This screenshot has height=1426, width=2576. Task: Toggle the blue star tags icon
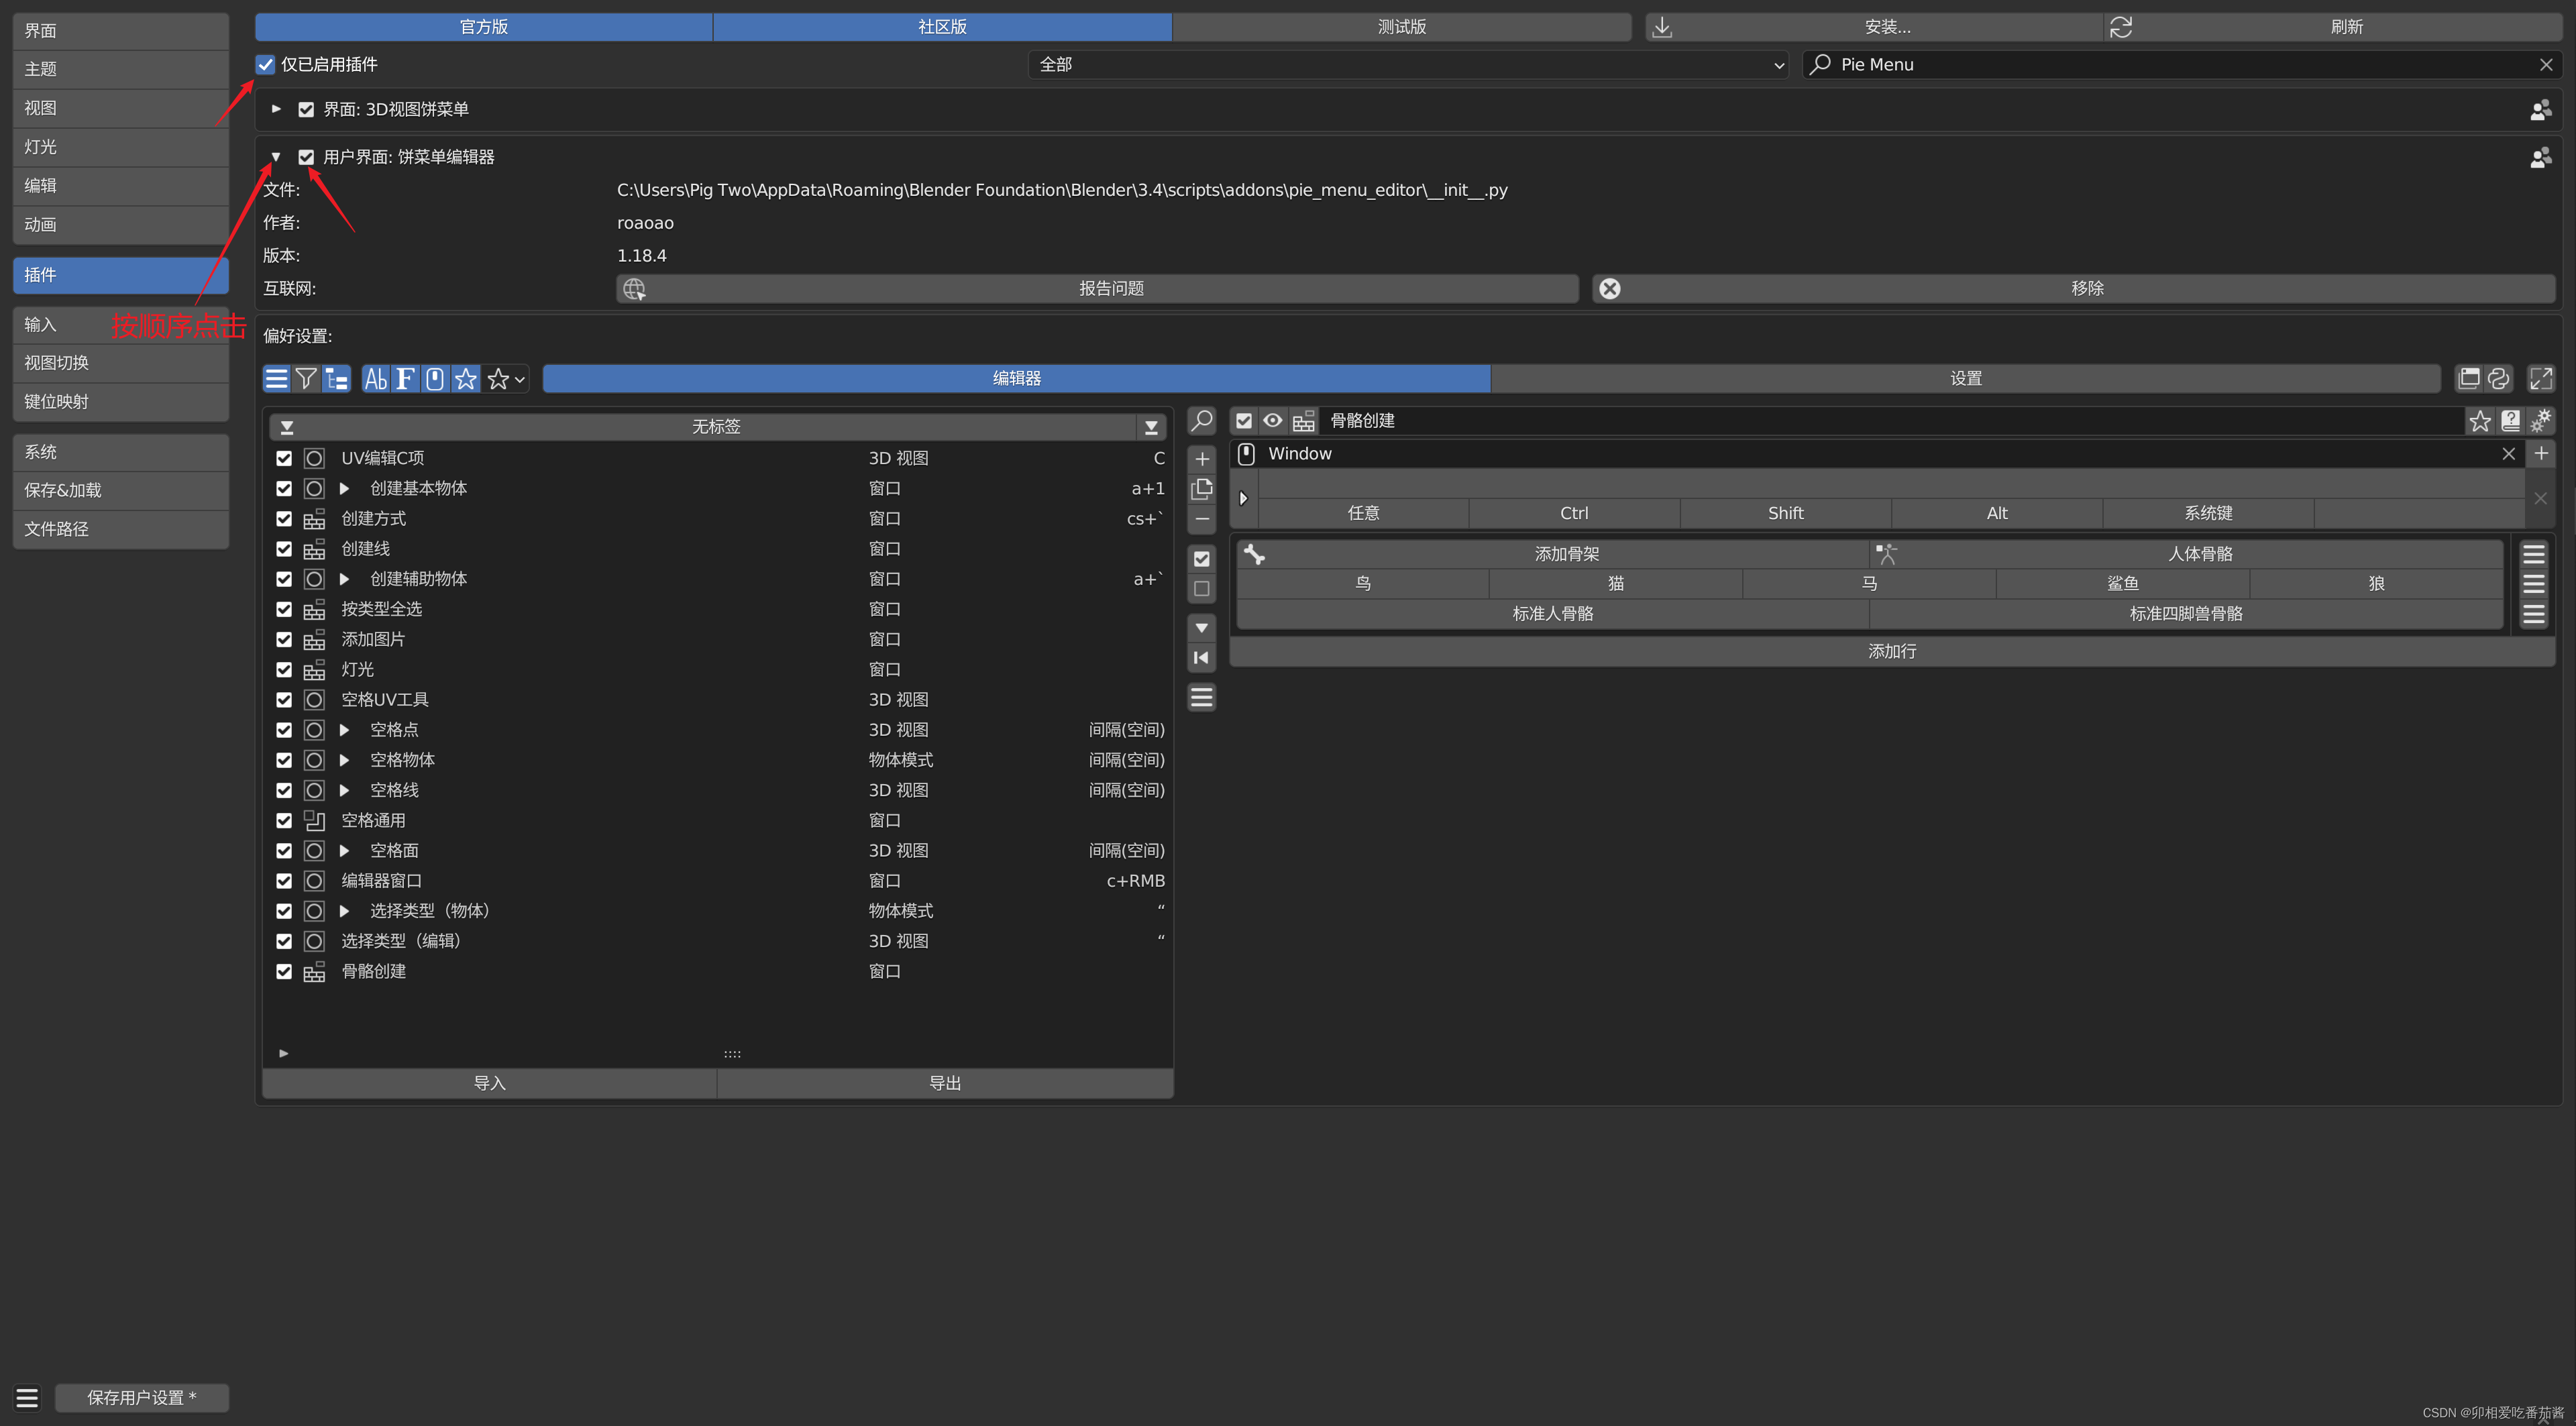pyautogui.click(x=466, y=379)
